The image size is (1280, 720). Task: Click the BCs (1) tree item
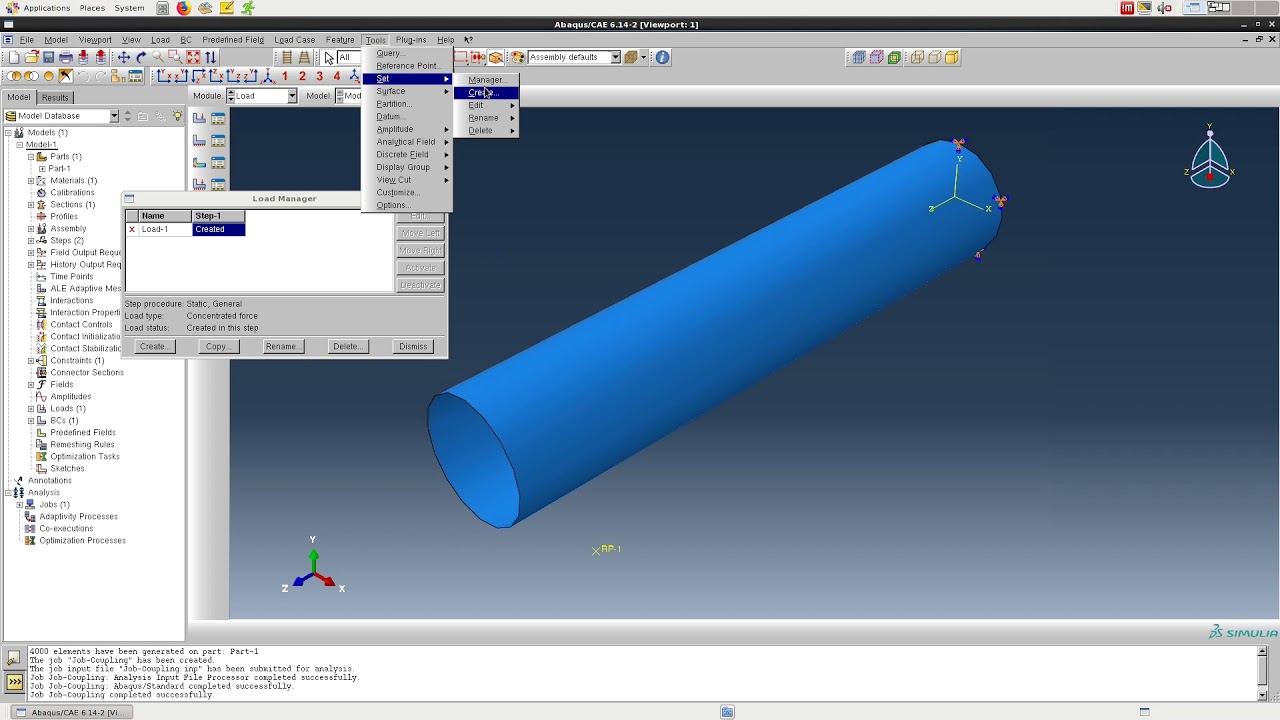64,420
